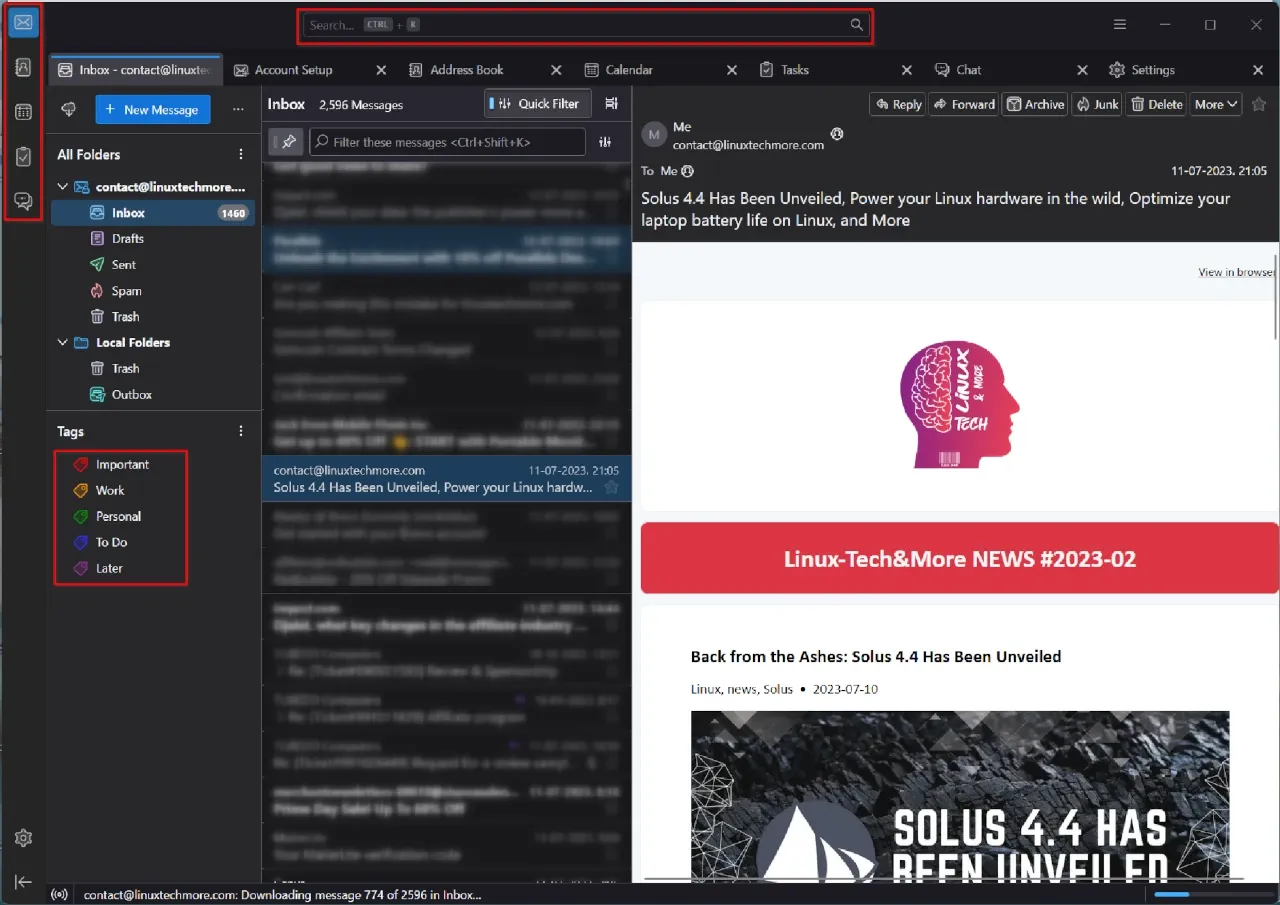Screen dimensions: 1280x905
Task: Mark the message as Junk
Action: (x=1097, y=104)
